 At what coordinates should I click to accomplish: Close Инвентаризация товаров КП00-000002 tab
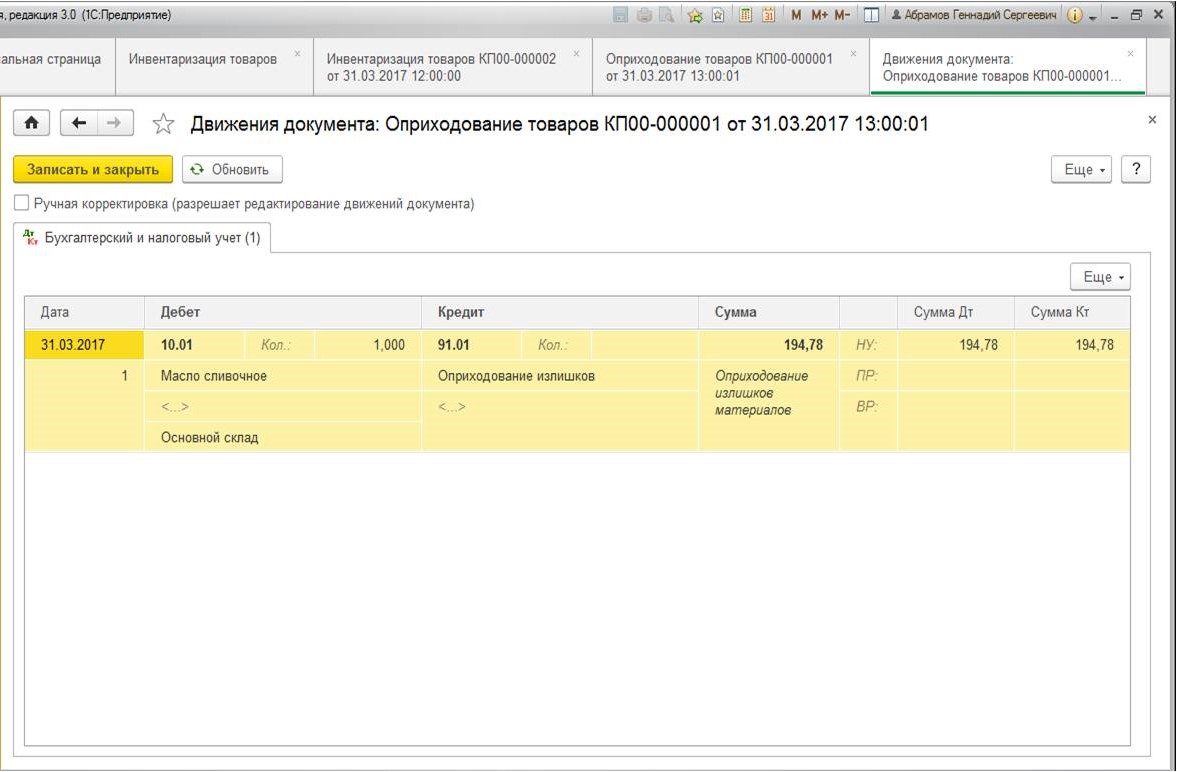pyautogui.click(x=576, y=53)
